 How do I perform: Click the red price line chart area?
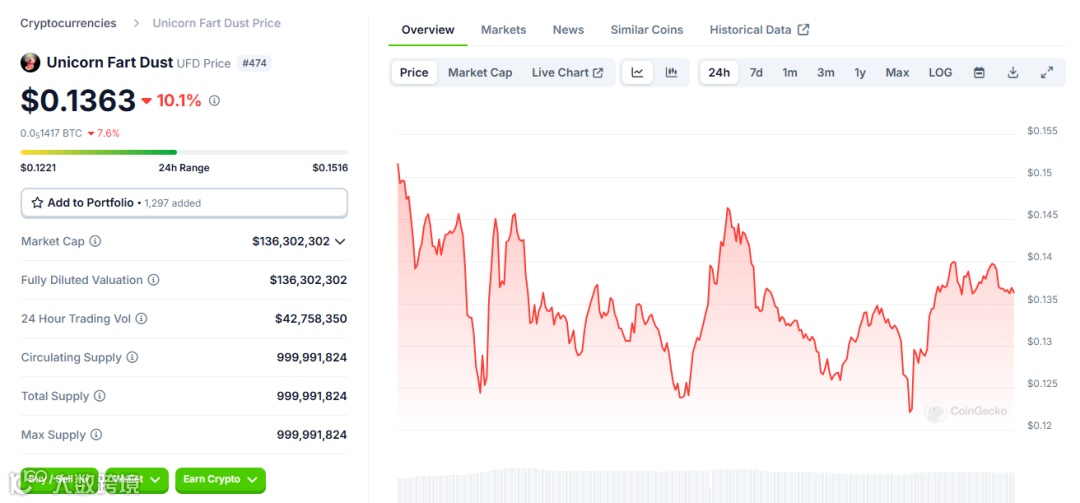(x=705, y=296)
